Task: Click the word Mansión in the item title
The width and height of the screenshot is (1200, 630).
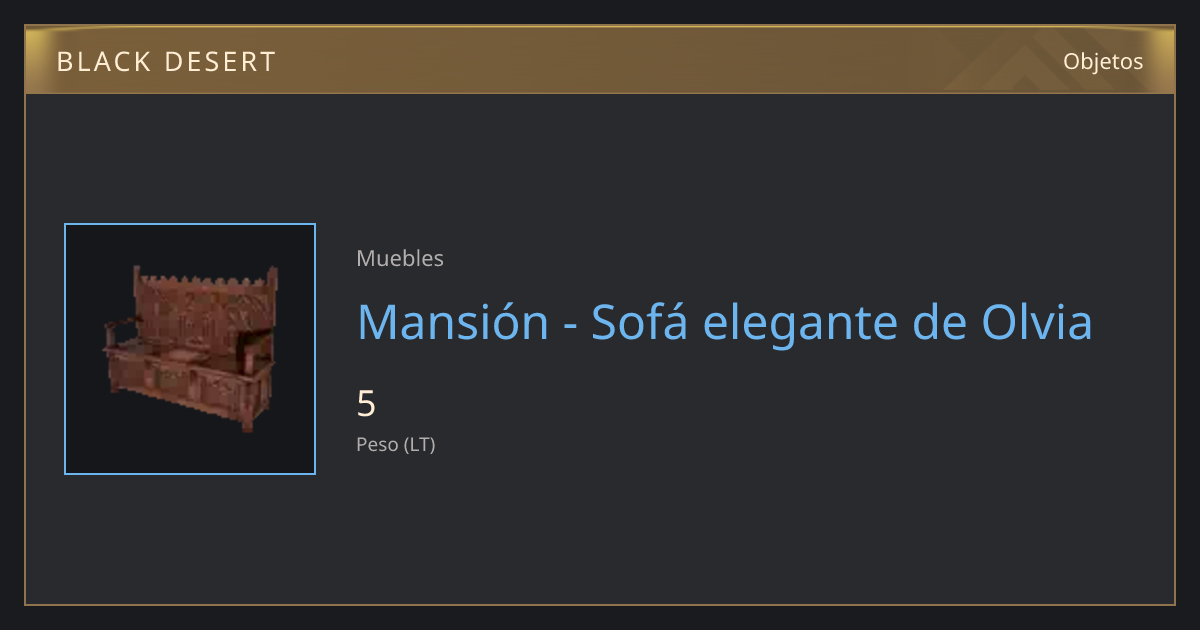Action: pos(453,322)
